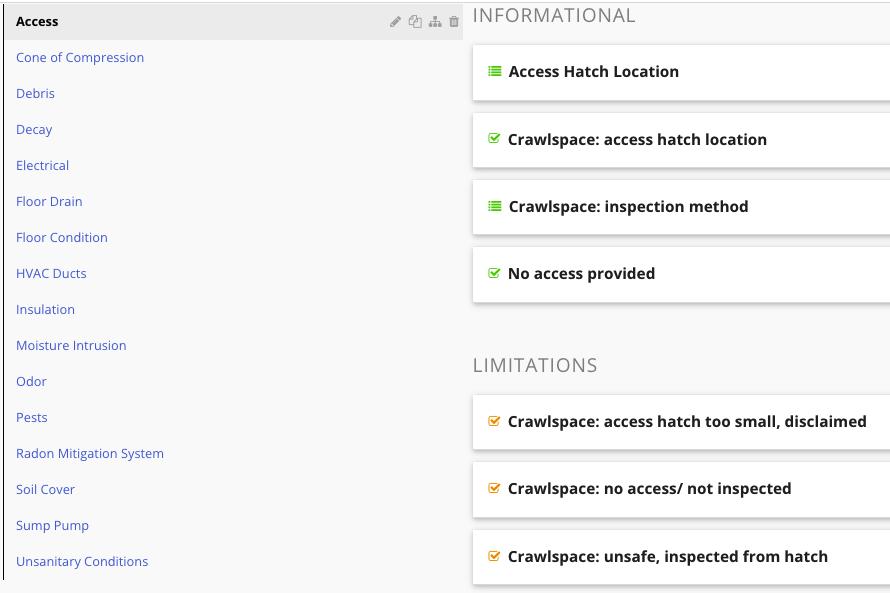Expand the Crawlspace: inspection method card
The image size is (890, 593).
(681, 207)
